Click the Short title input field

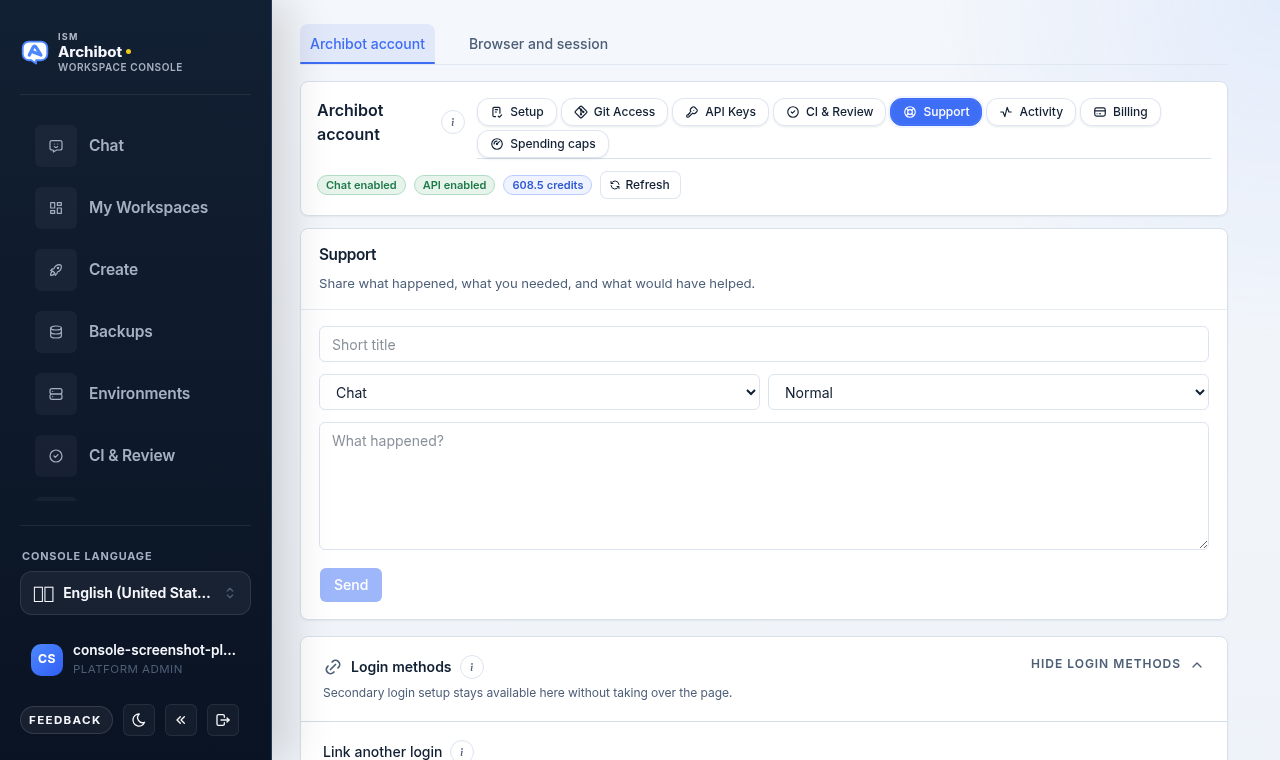tap(764, 344)
